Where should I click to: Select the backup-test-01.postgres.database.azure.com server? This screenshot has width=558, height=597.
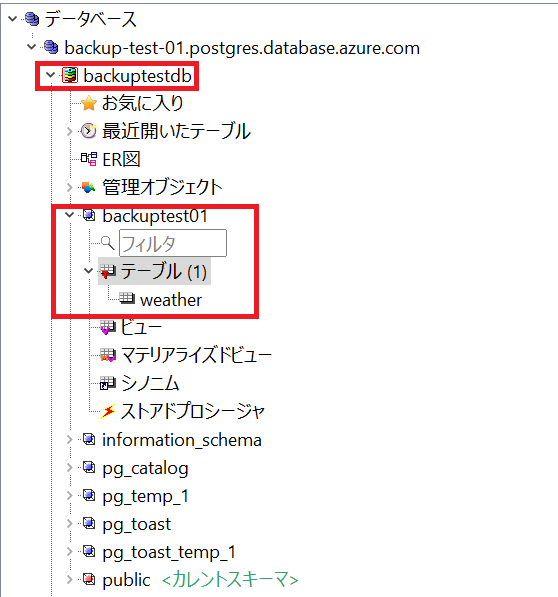click(242, 48)
